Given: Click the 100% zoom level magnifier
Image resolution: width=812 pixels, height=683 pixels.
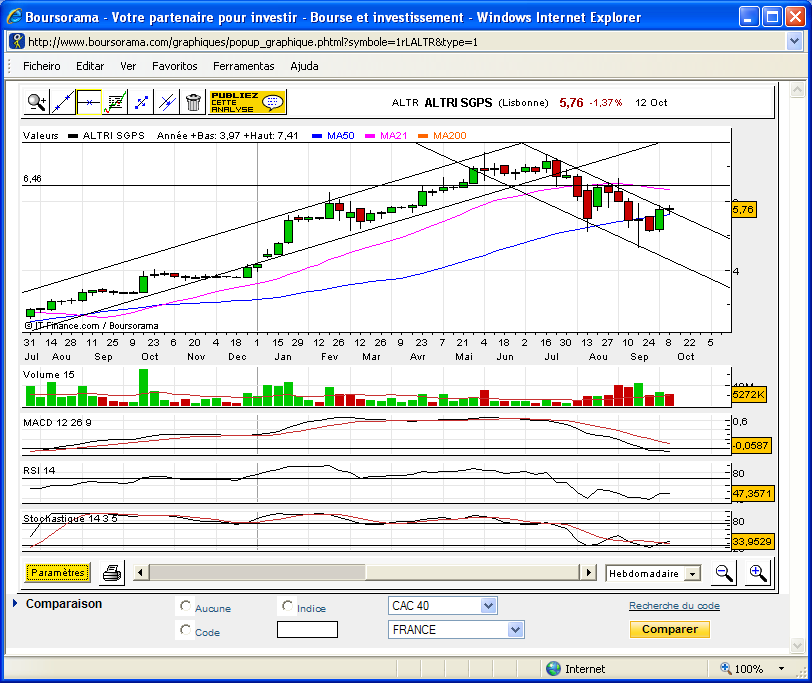Looking at the screenshot, I should click(726, 669).
